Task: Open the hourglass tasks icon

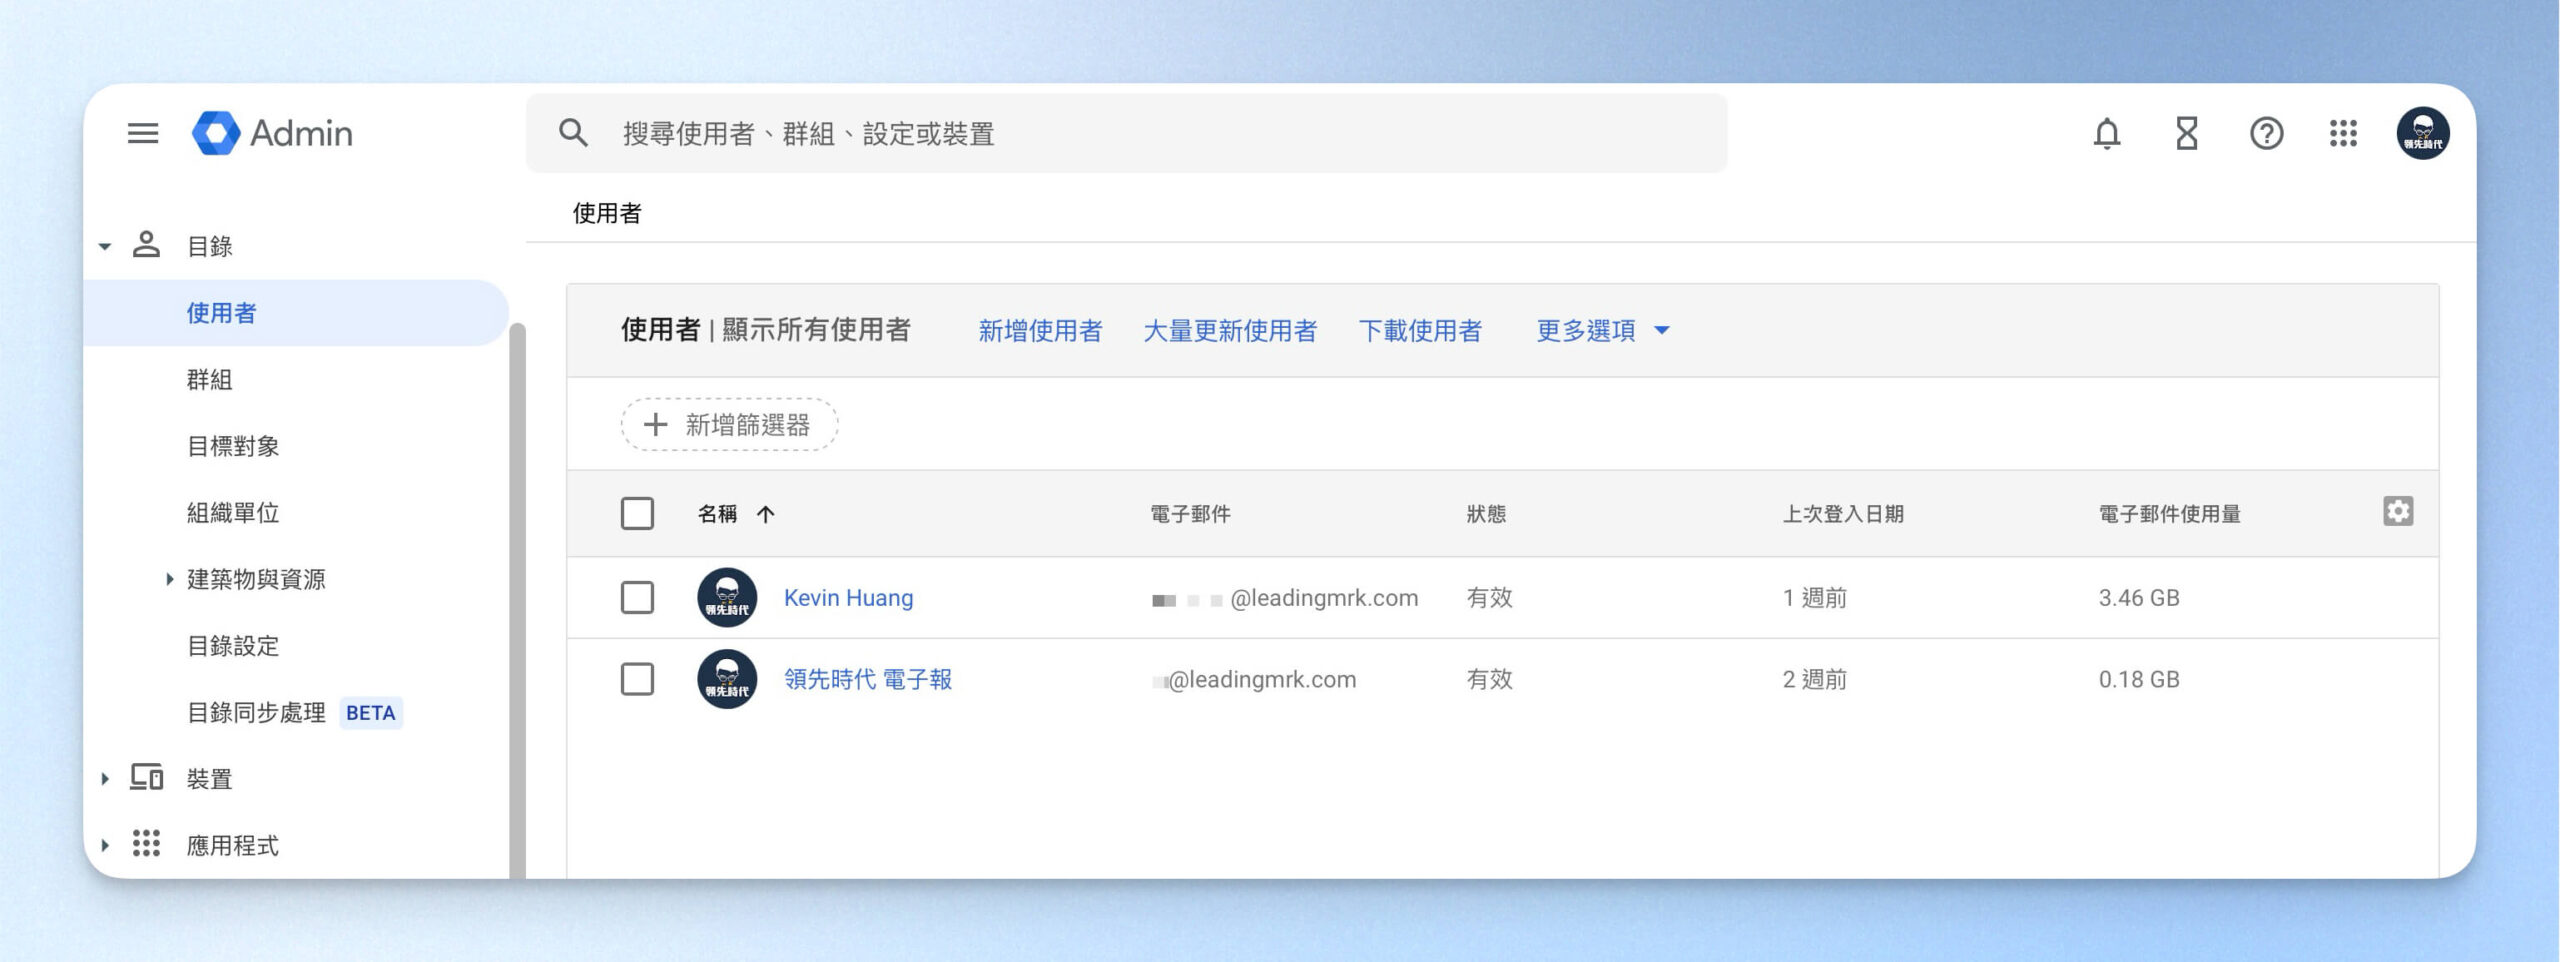Action: click(2186, 133)
